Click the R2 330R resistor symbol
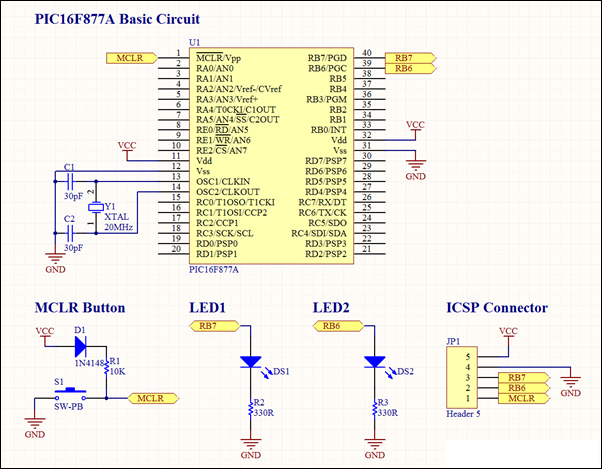The image size is (602, 469). pos(251,408)
